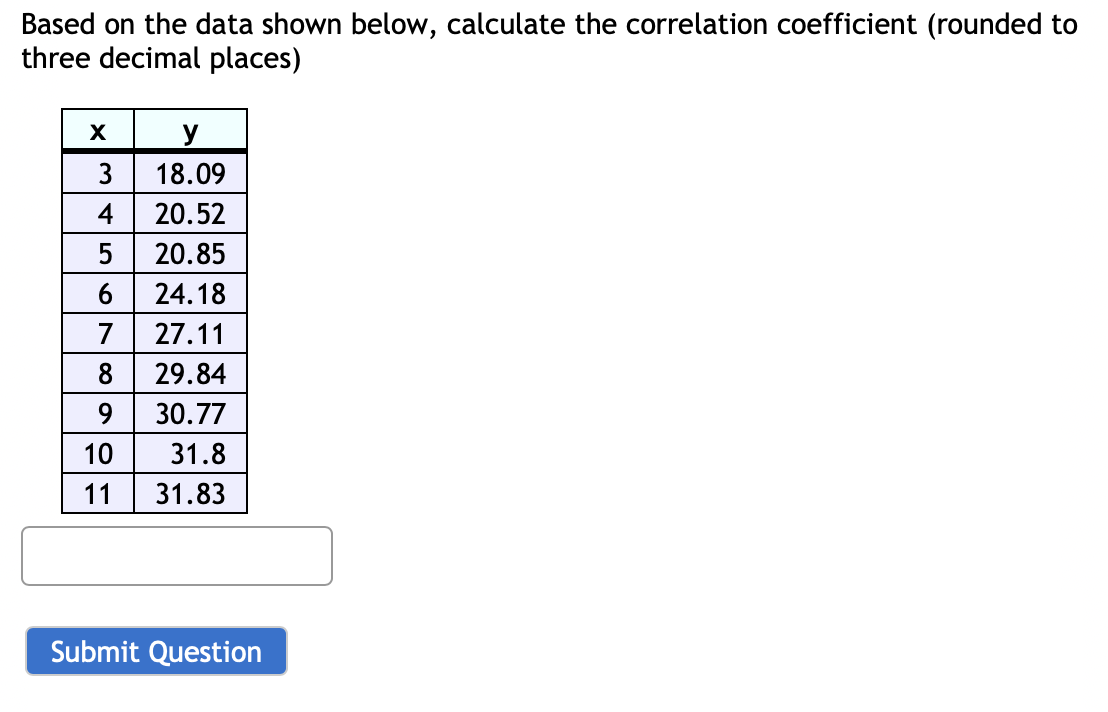
Task: Select the cell showing 27.11
Action: (x=190, y=333)
